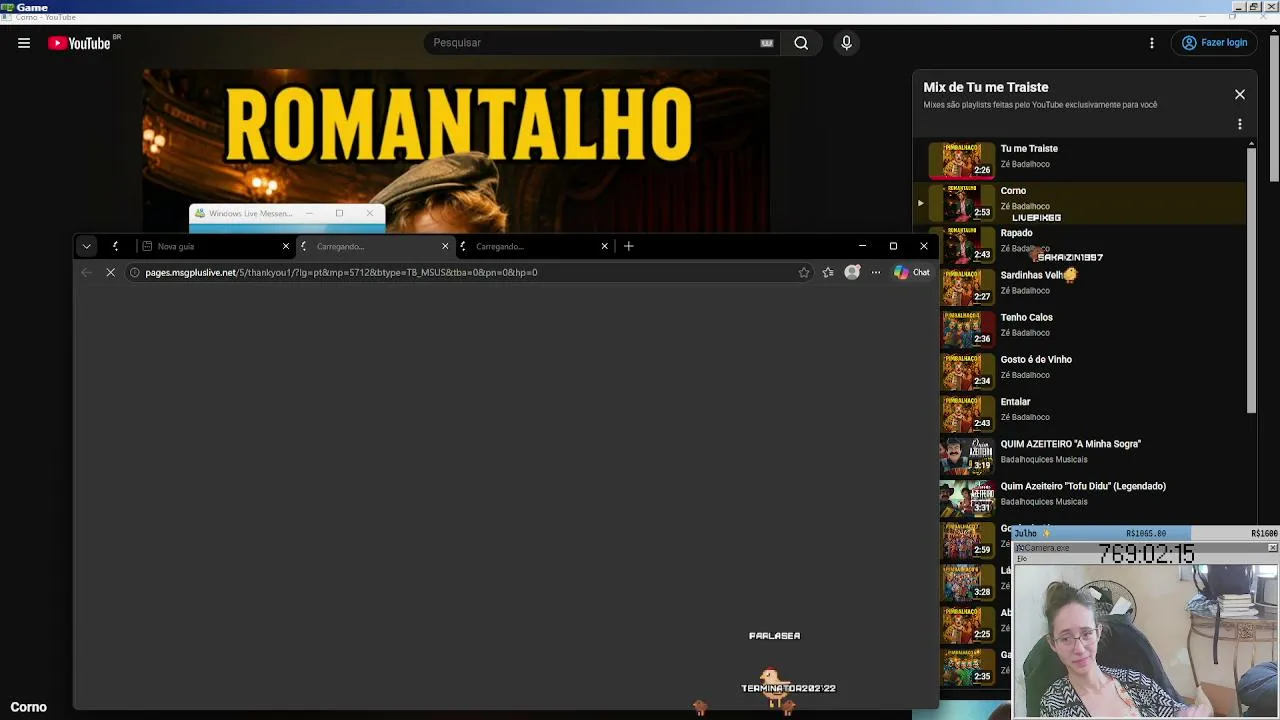Click the Zé Badalhoco channel under 'Tu me Traiste'
This screenshot has width=1280, height=720.
pos(1025,164)
